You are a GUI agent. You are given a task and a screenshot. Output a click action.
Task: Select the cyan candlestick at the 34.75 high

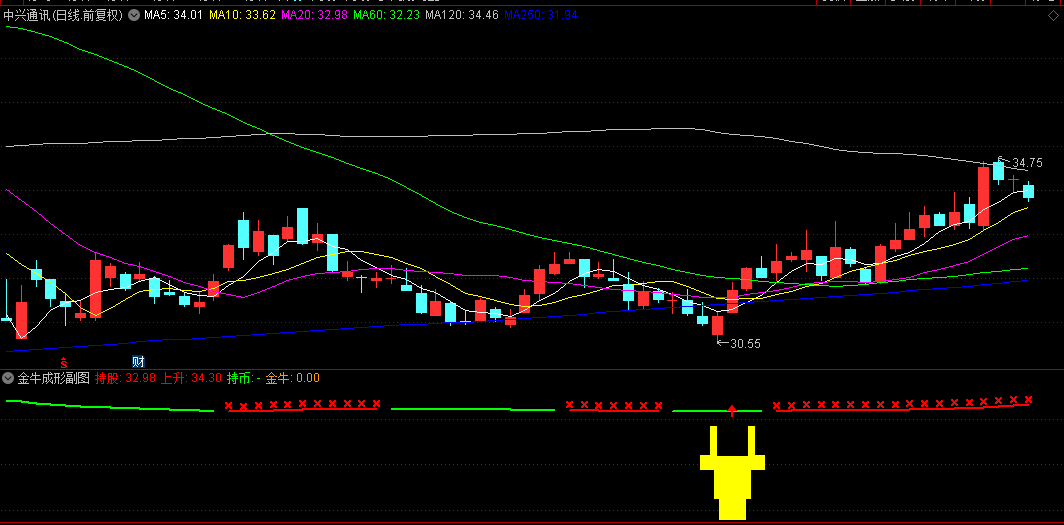(999, 170)
